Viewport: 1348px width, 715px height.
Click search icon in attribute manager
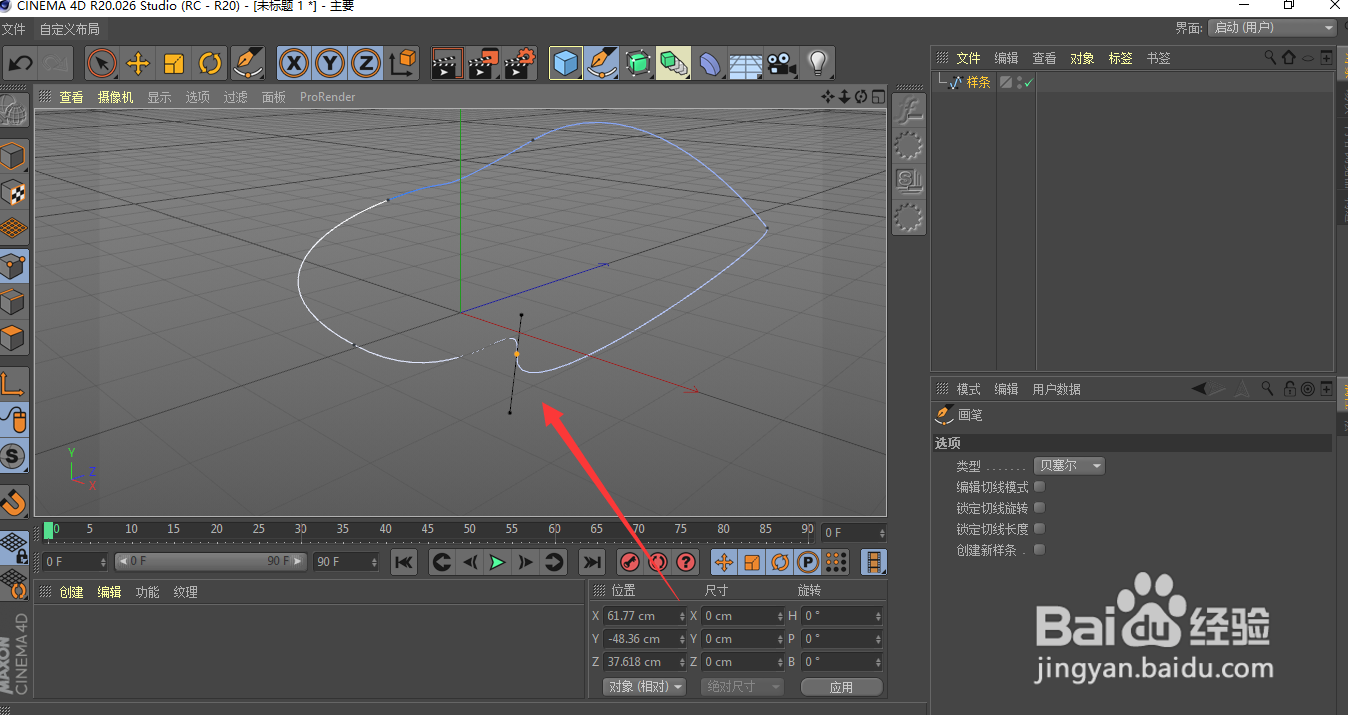[1267, 388]
